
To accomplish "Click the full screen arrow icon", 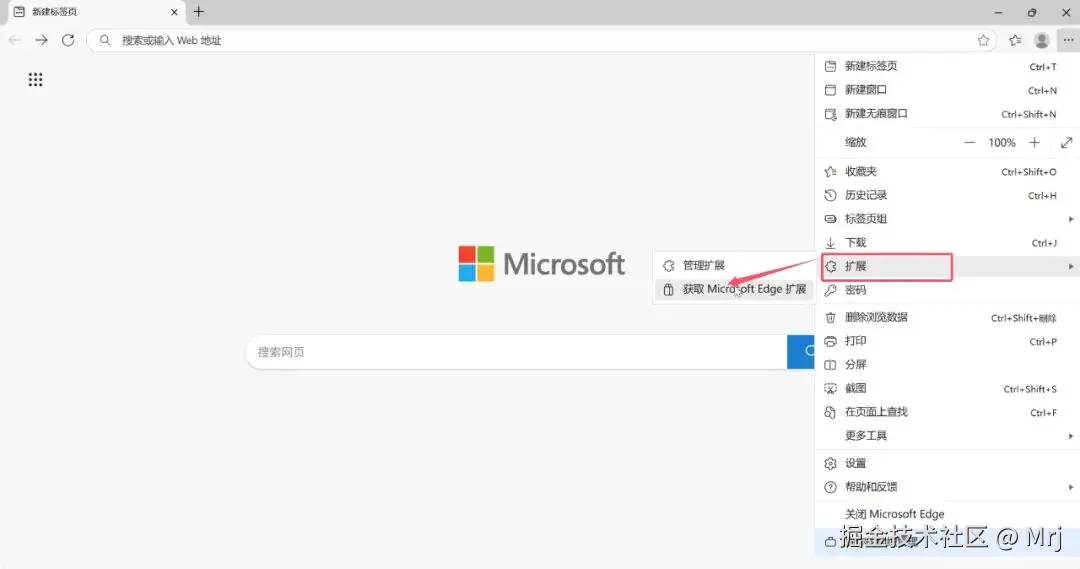I will pos(1066,143).
